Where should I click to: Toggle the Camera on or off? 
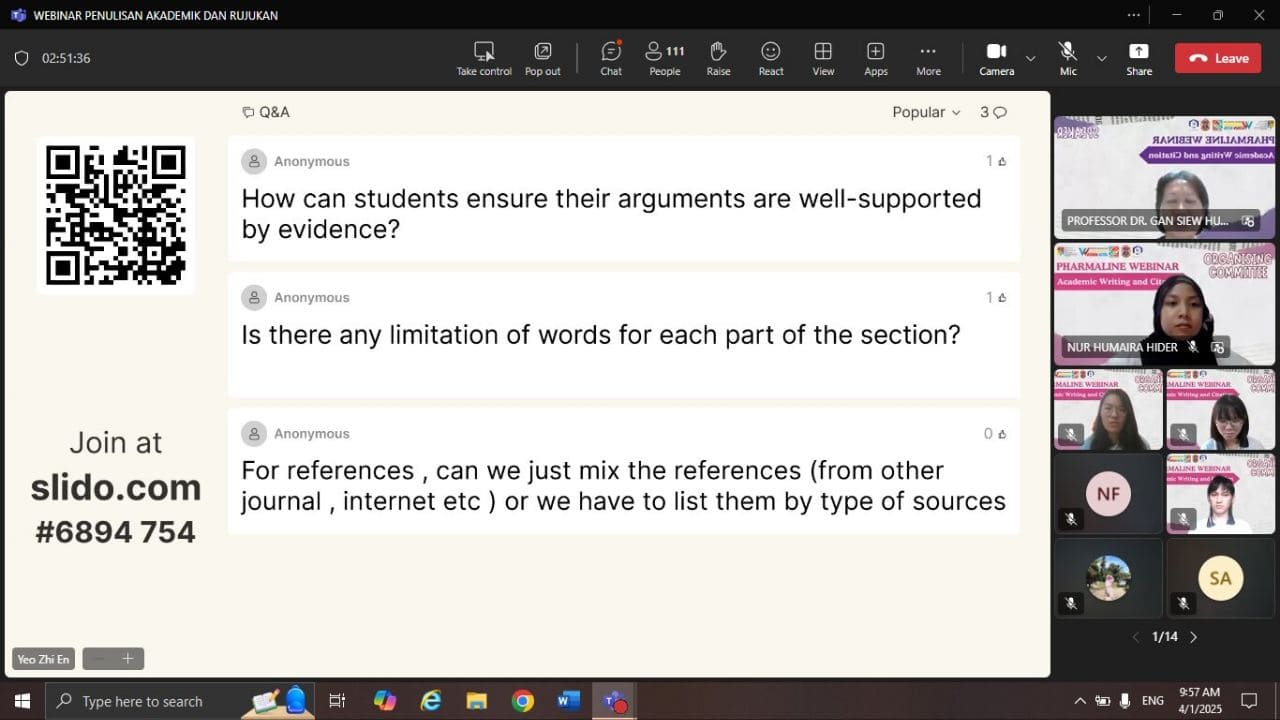[x=996, y=58]
